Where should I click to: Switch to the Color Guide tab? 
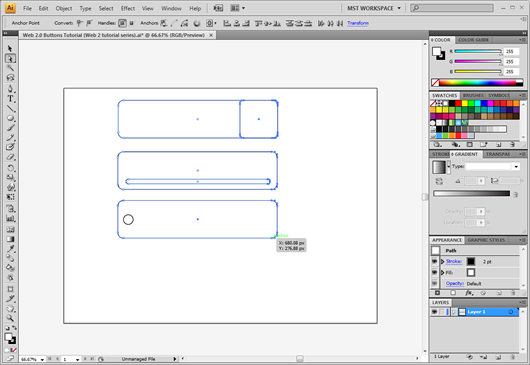(x=473, y=40)
